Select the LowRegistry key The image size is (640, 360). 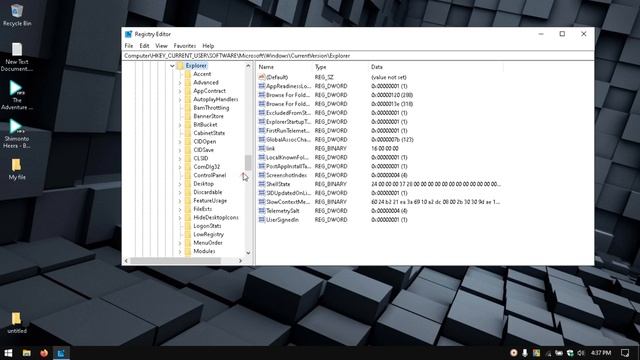click(x=208, y=234)
